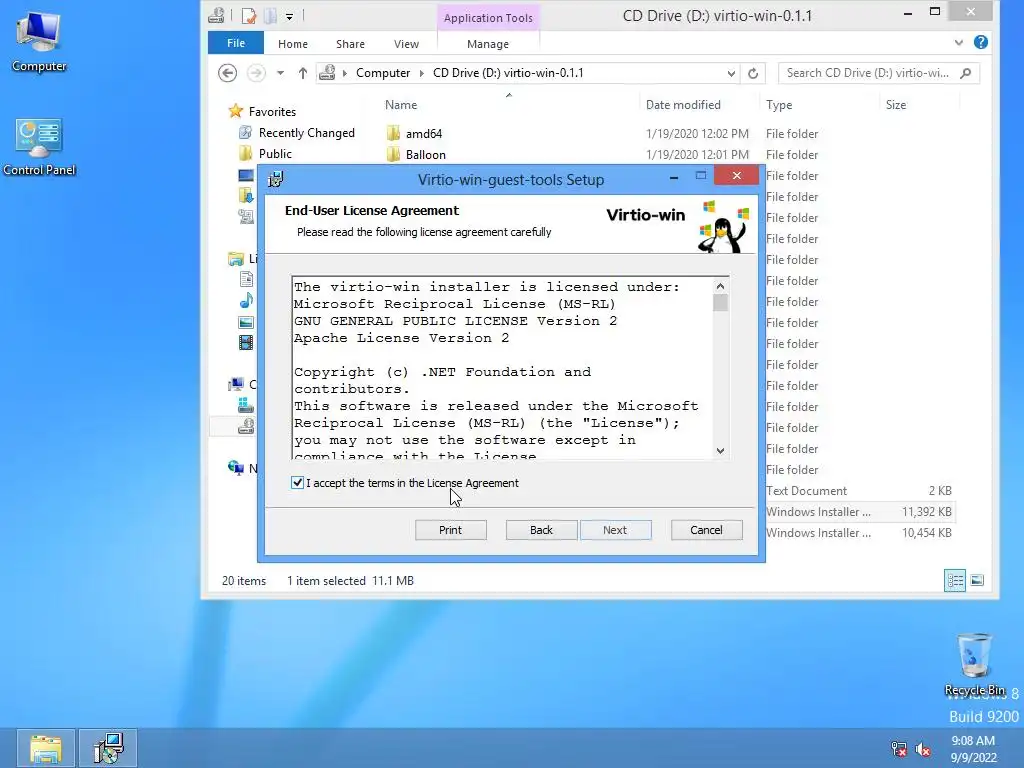Click the New Folder quick access icon
The image size is (1024, 768).
(x=270, y=16)
